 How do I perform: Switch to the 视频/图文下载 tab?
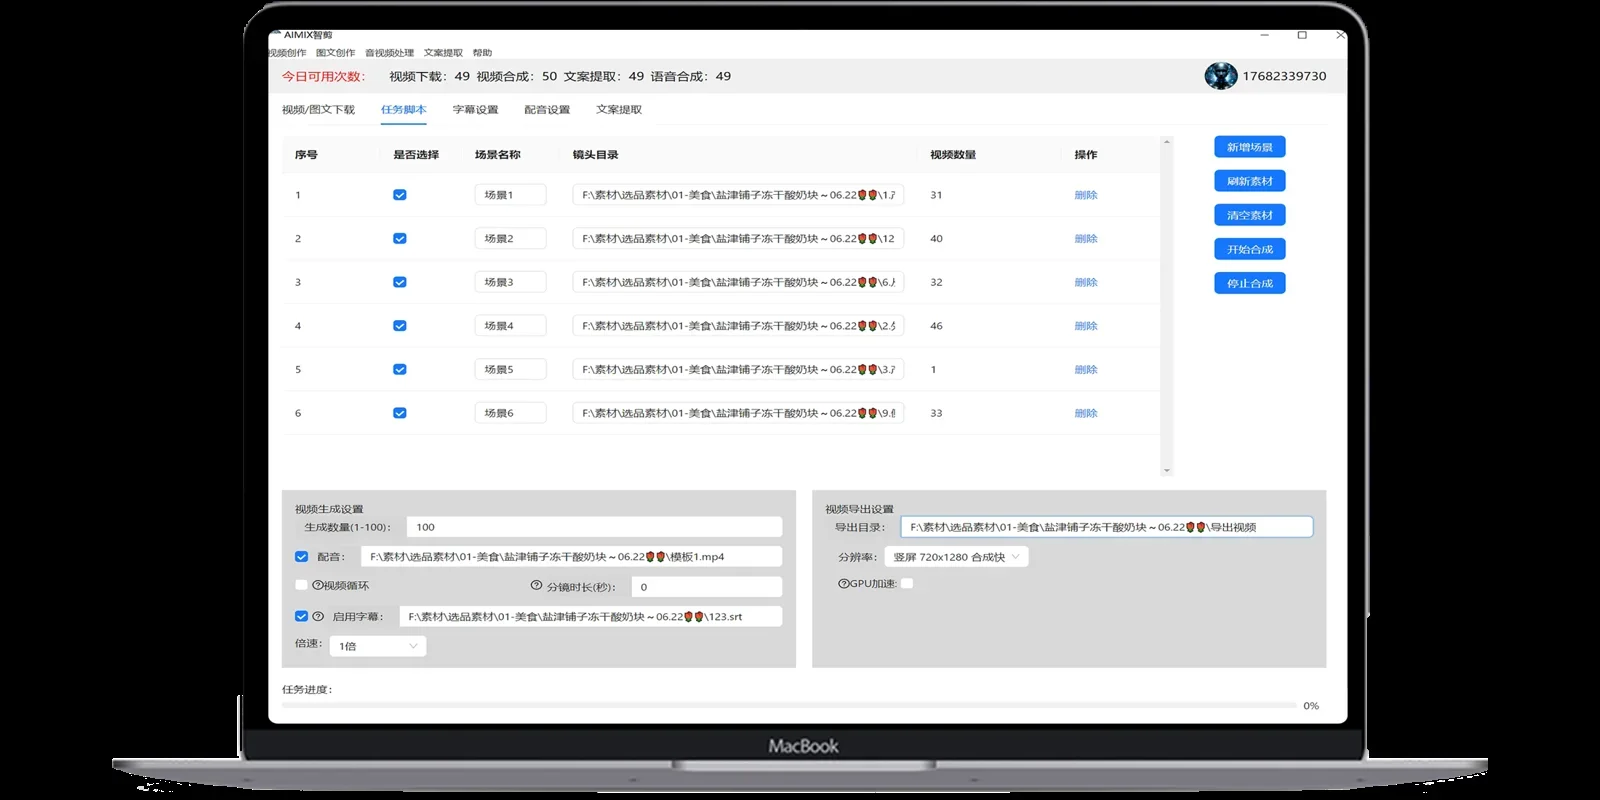tap(318, 110)
